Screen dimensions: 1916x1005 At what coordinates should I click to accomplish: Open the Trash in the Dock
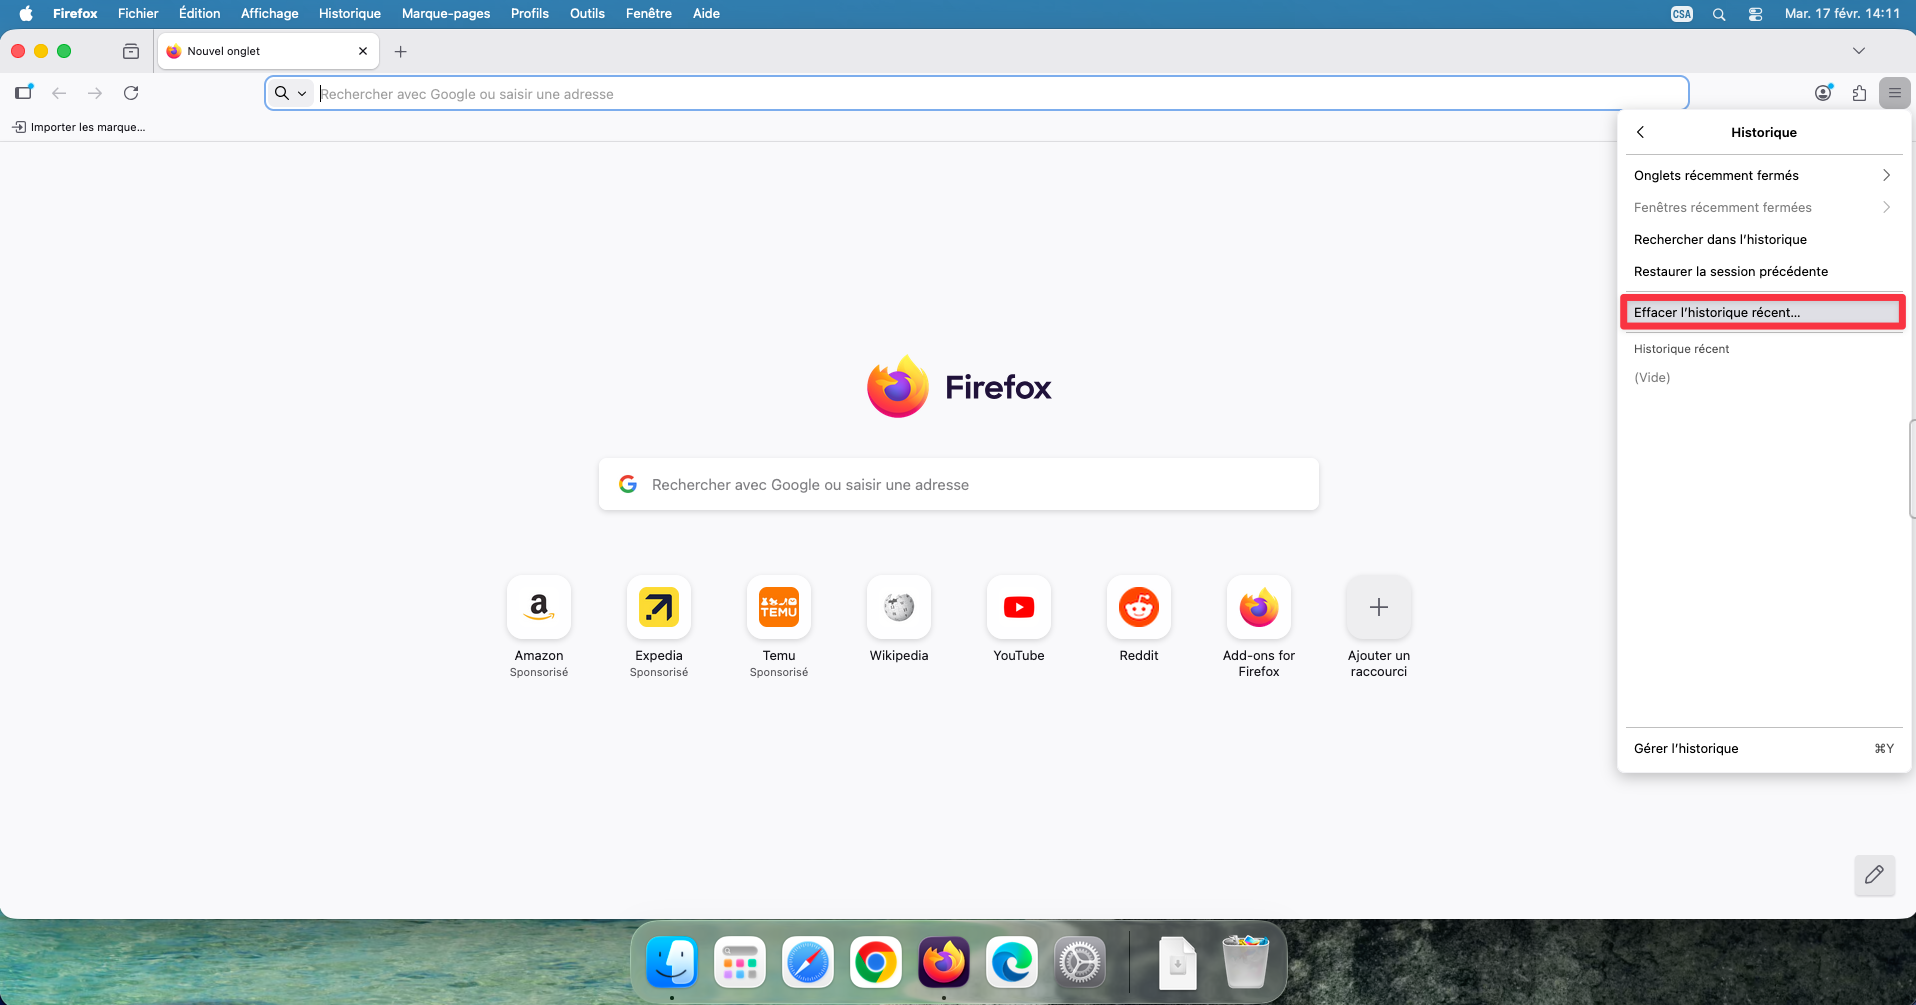point(1246,963)
